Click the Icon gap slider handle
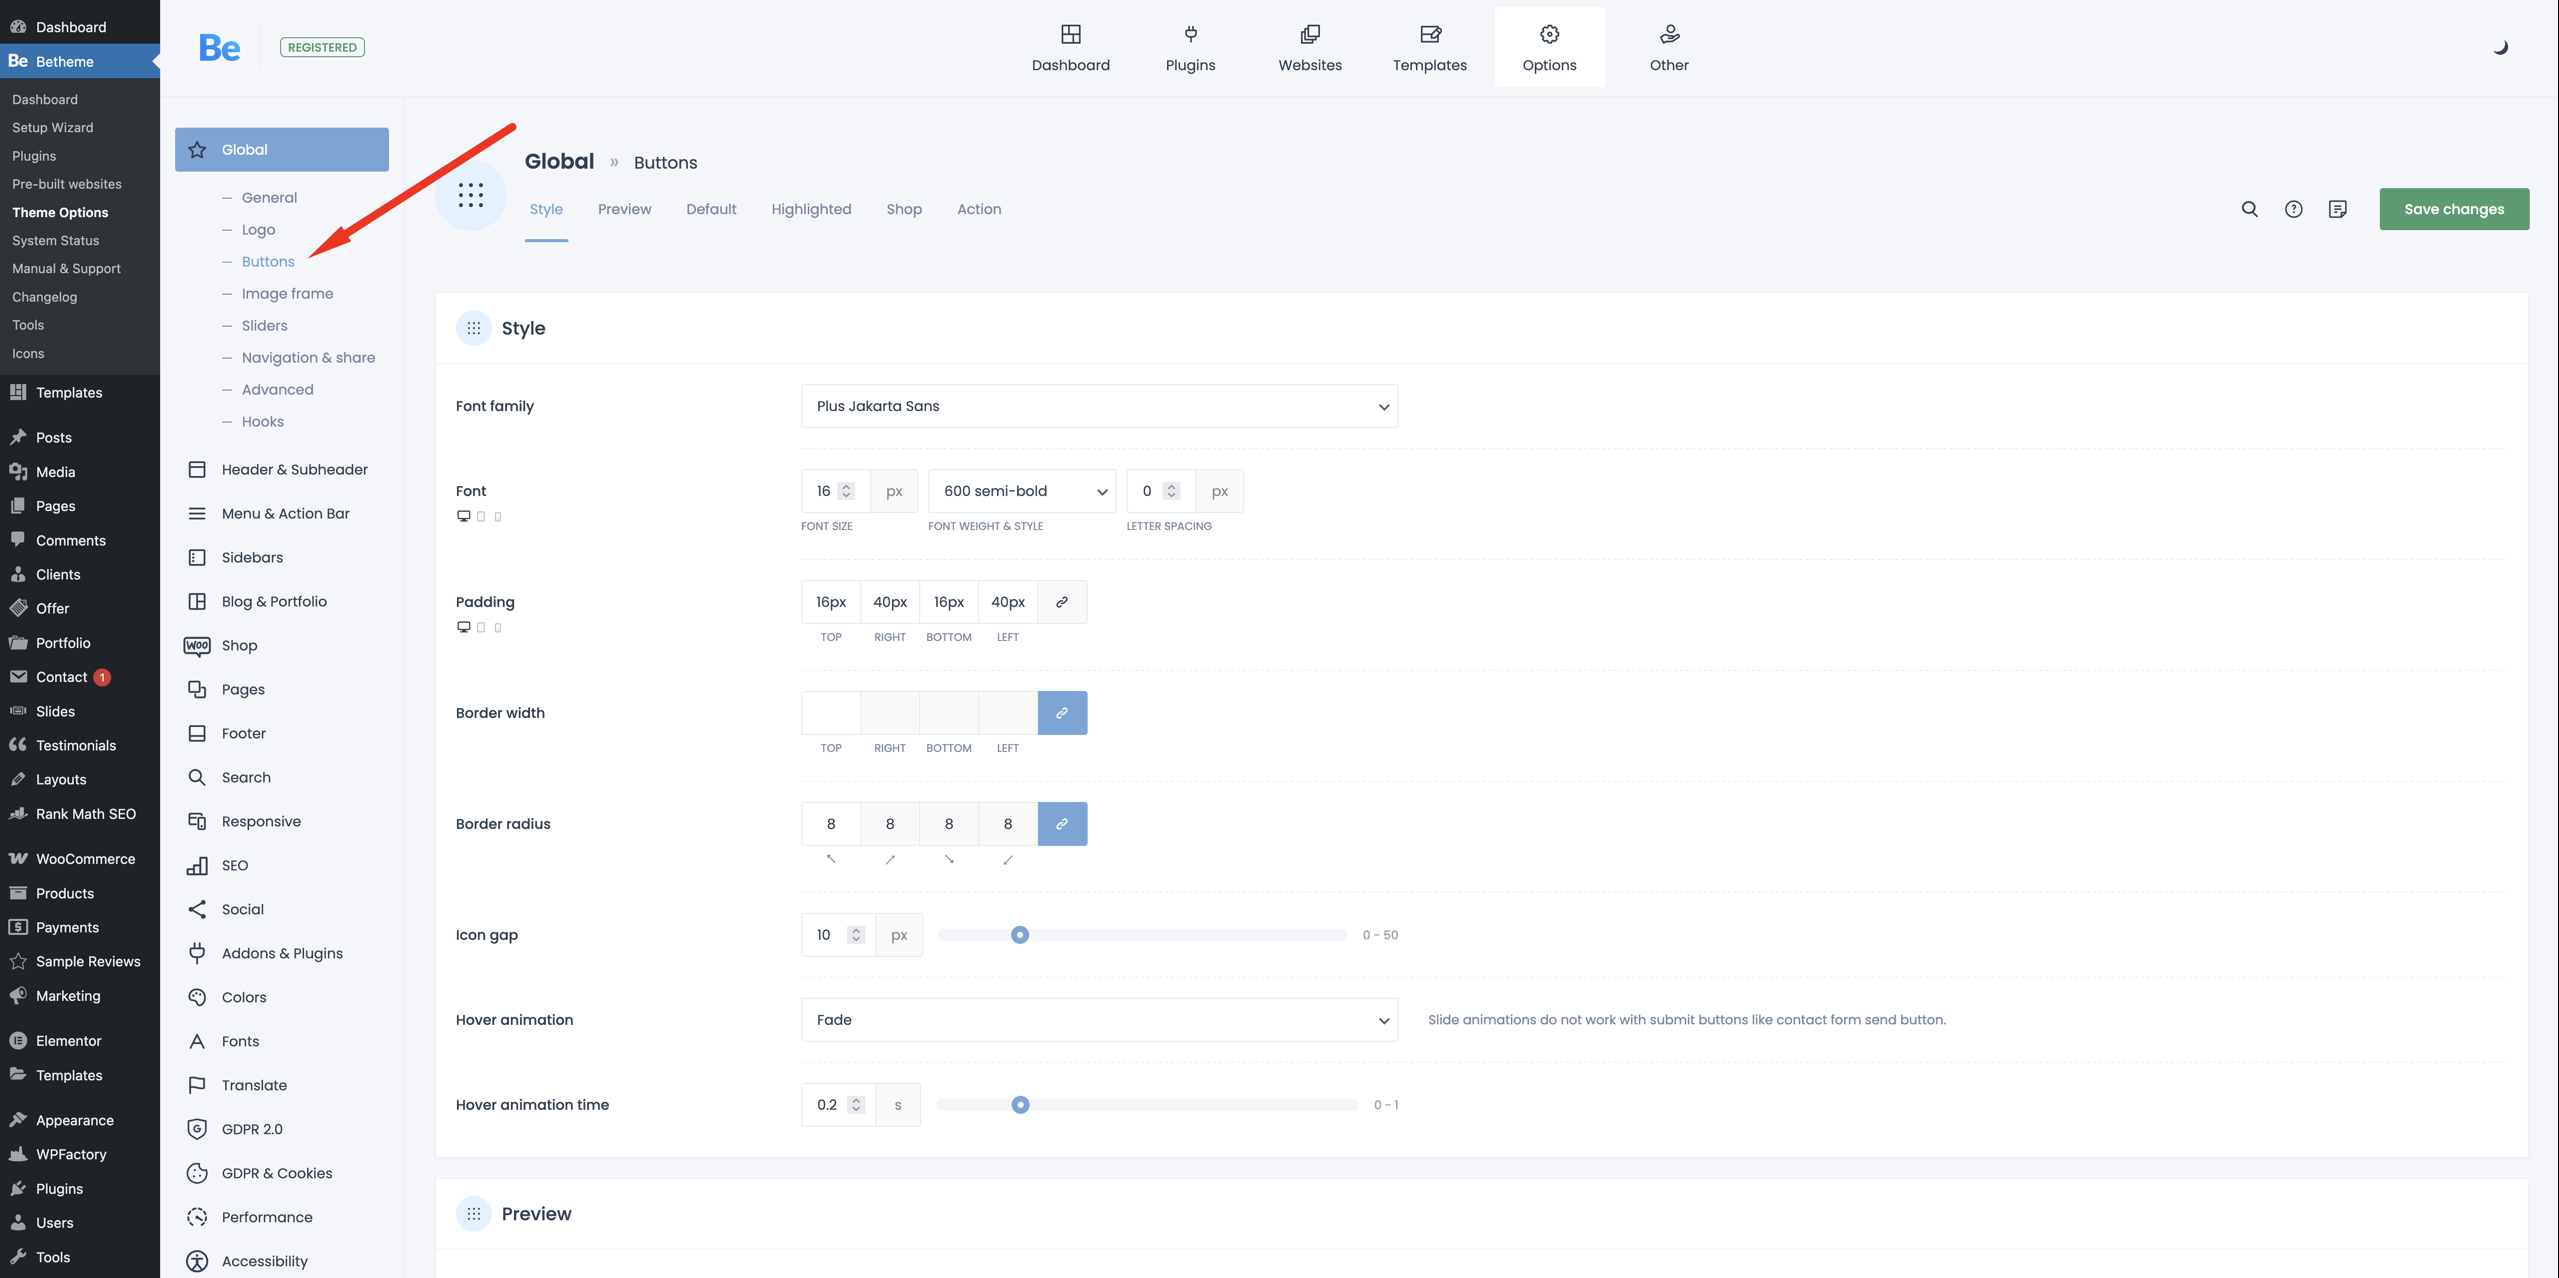Viewport: 2559px width, 1278px height. click(x=1019, y=935)
